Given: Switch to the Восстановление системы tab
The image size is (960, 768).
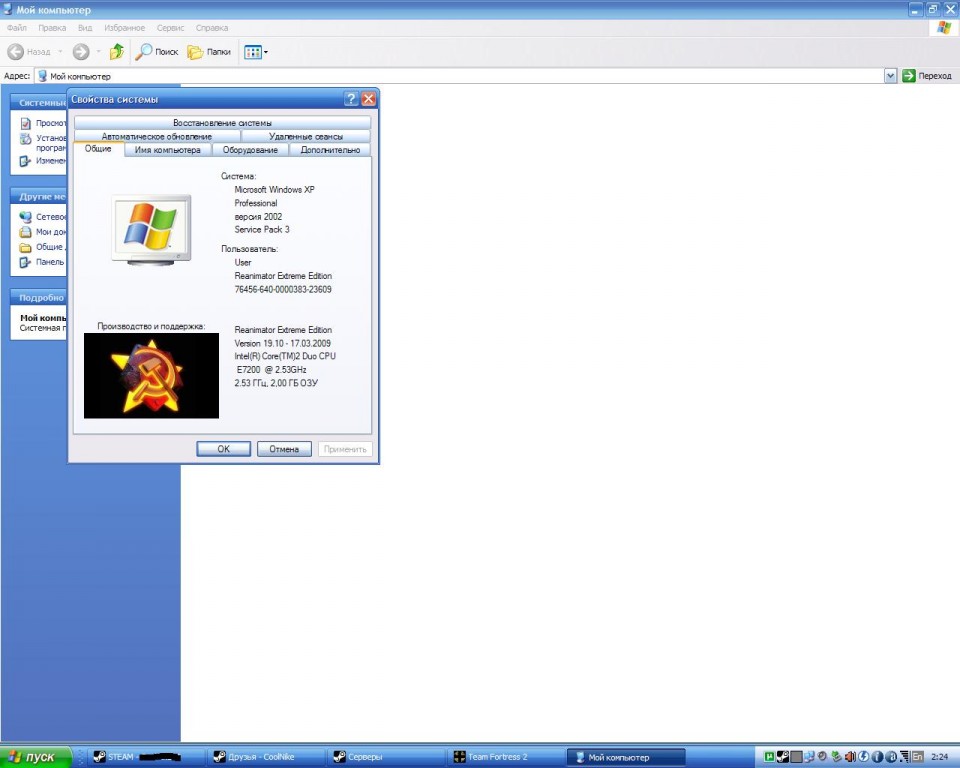Looking at the screenshot, I should click(x=222, y=123).
